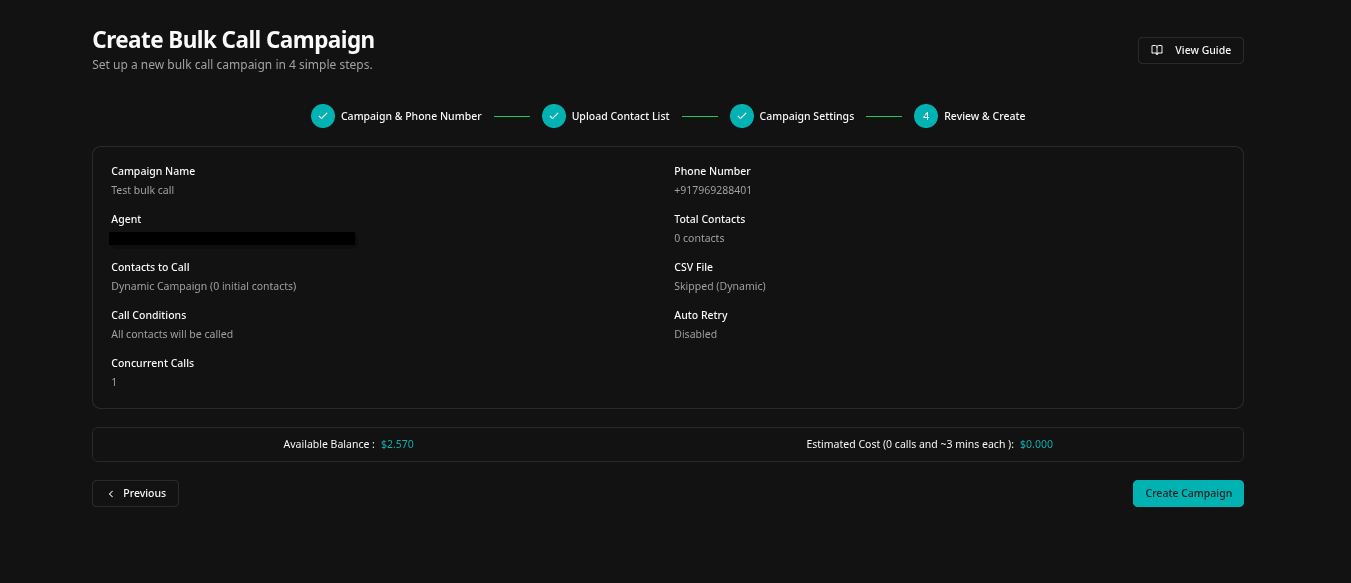The image size is (1351, 583).
Task: Click the Auto Retry Disabled value
Action: (695, 334)
